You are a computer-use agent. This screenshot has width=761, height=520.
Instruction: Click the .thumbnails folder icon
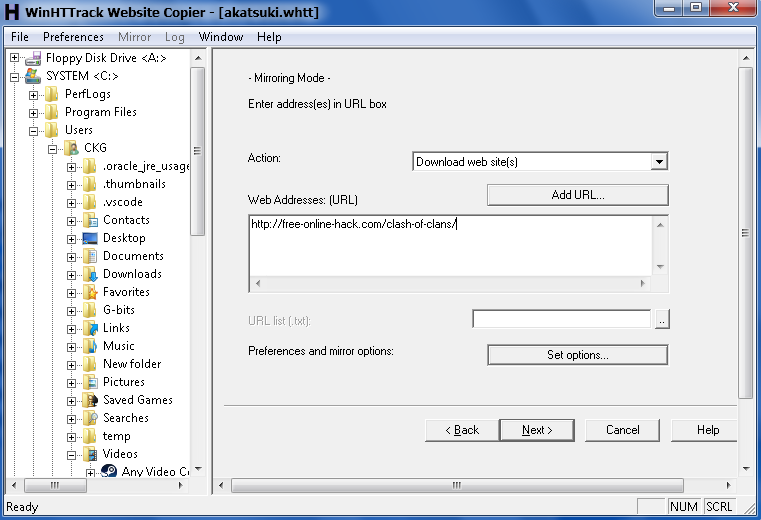pyautogui.click(x=90, y=184)
